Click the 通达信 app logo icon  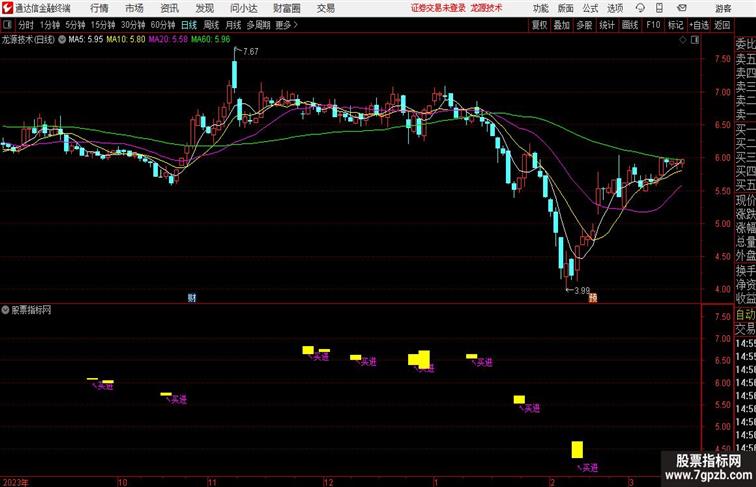(7, 8)
